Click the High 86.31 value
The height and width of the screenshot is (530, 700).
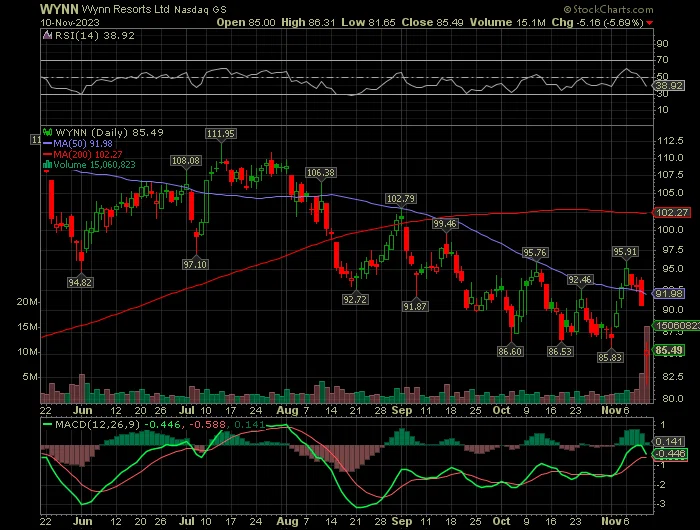point(308,22)
